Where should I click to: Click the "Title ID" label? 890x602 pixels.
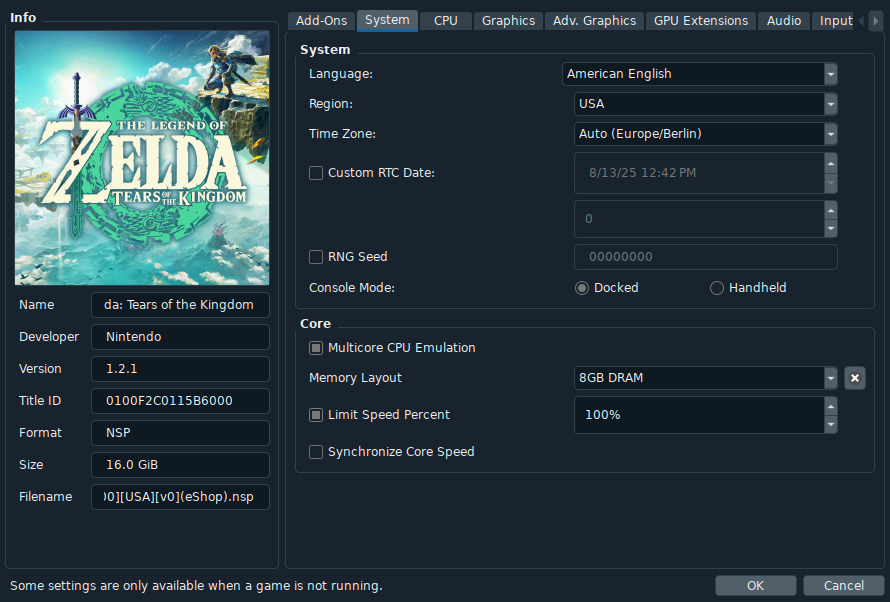[x=40, y=401]
